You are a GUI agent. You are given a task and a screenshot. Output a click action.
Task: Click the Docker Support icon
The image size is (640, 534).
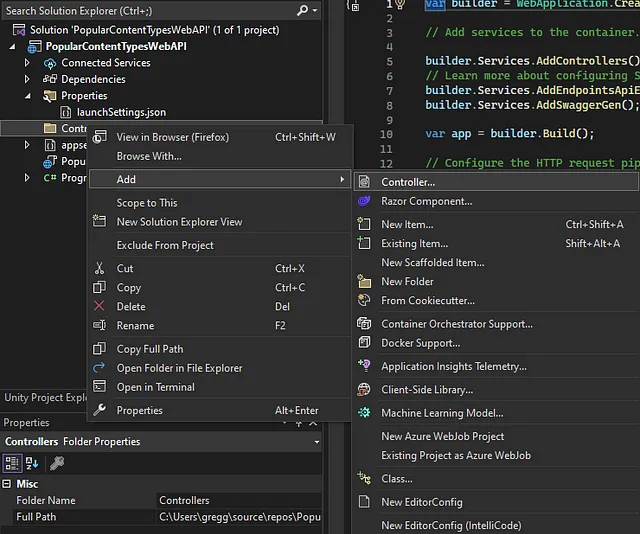[x=365, y=343]
